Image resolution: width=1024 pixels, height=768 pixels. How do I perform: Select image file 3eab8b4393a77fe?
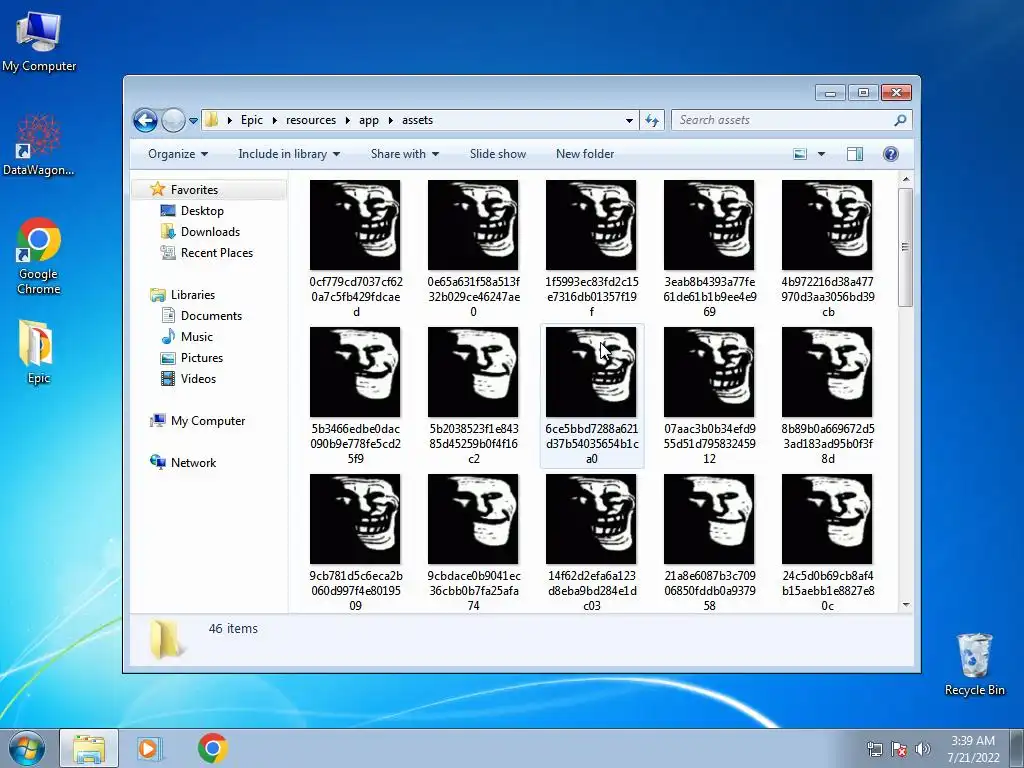pyautogui.click(x=709, y=249)
